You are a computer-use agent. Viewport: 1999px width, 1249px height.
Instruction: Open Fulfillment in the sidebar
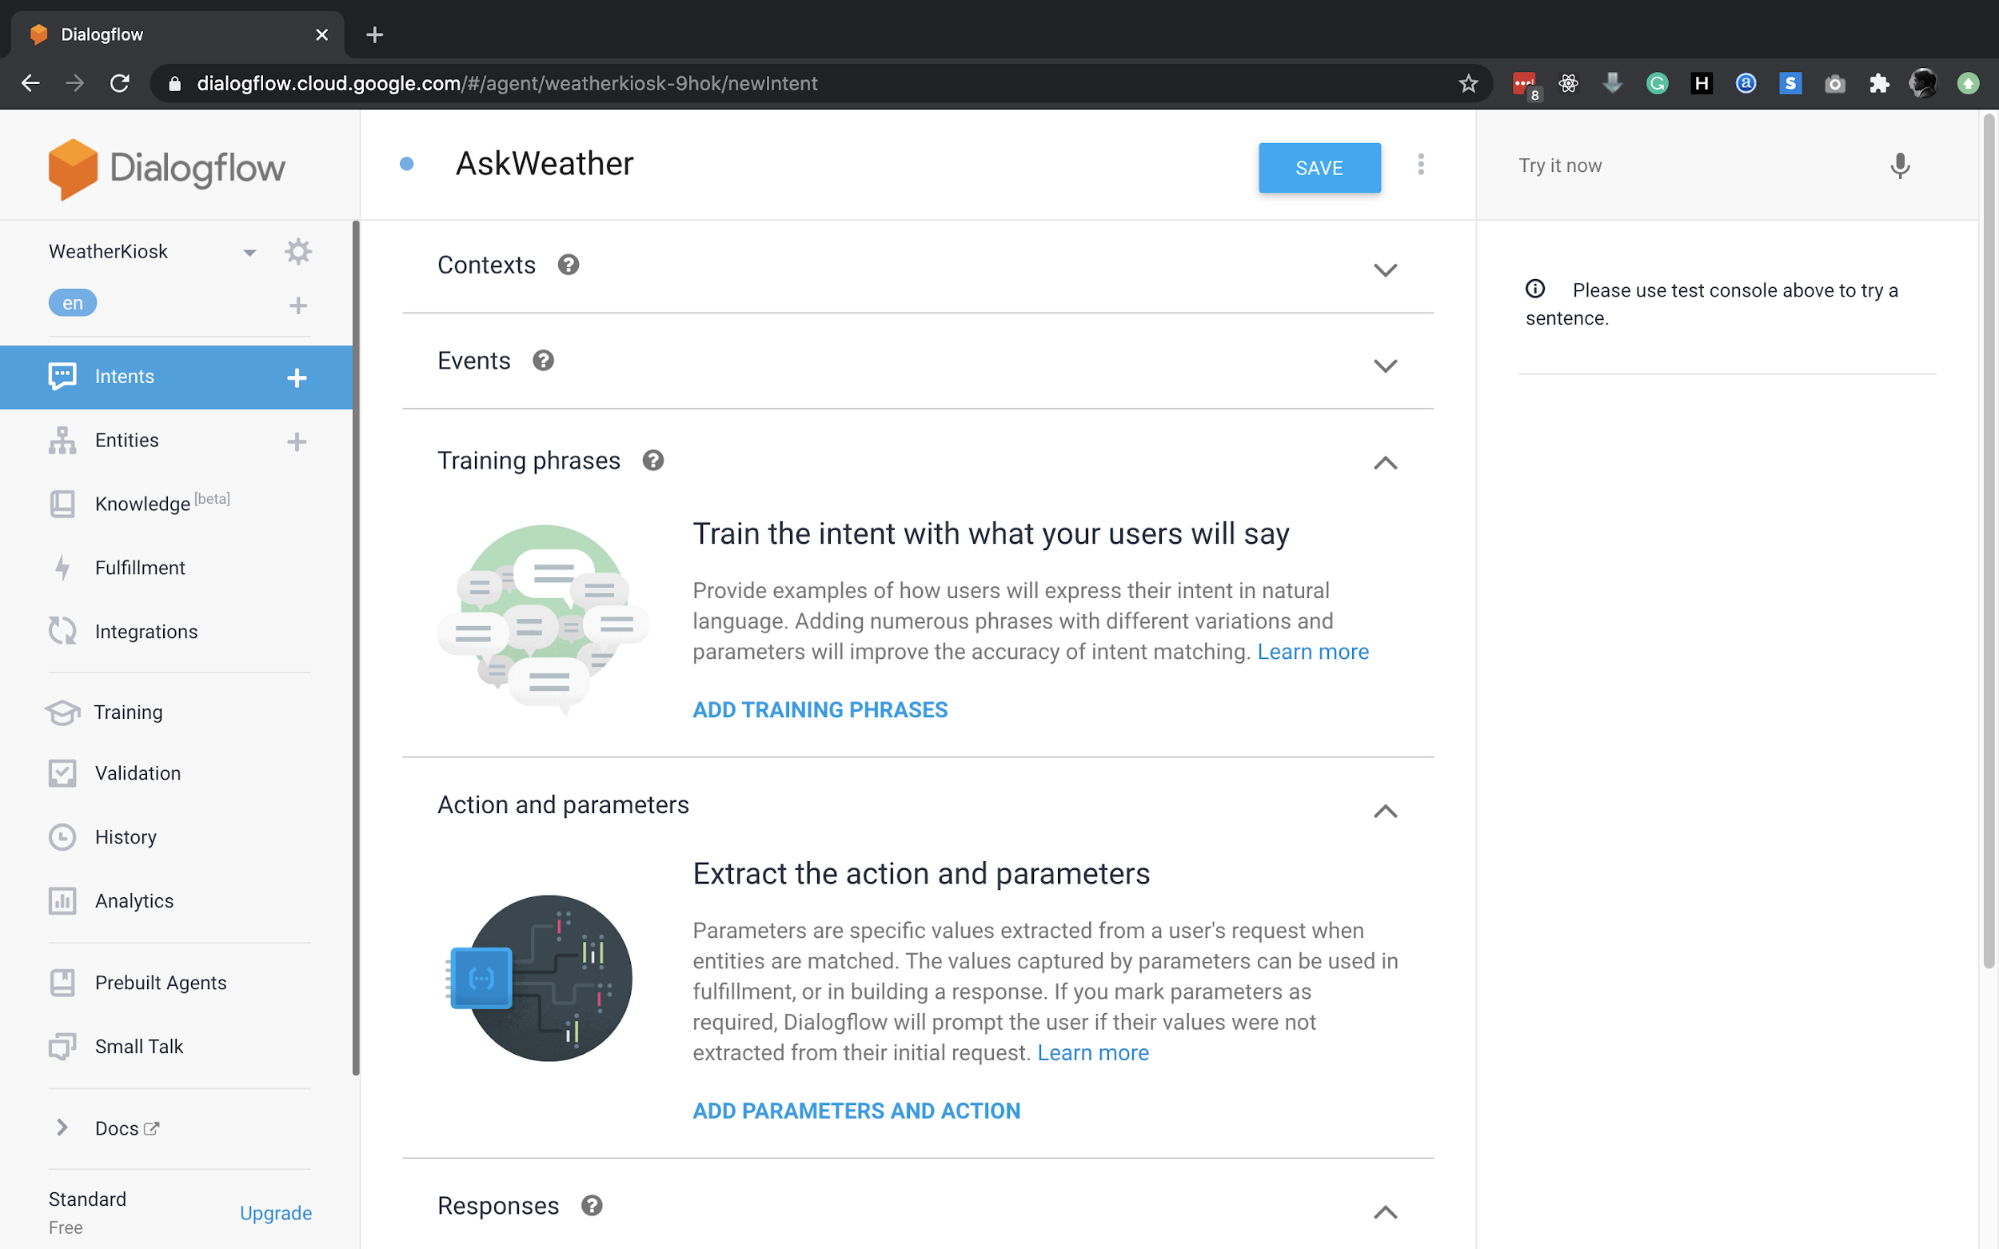tap(140, 568)
